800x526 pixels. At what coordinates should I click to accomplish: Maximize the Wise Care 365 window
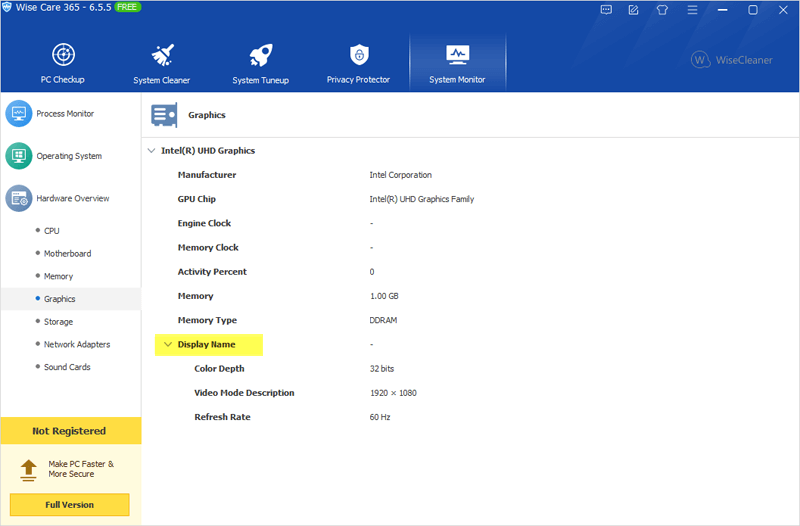[x=753, y=10]
